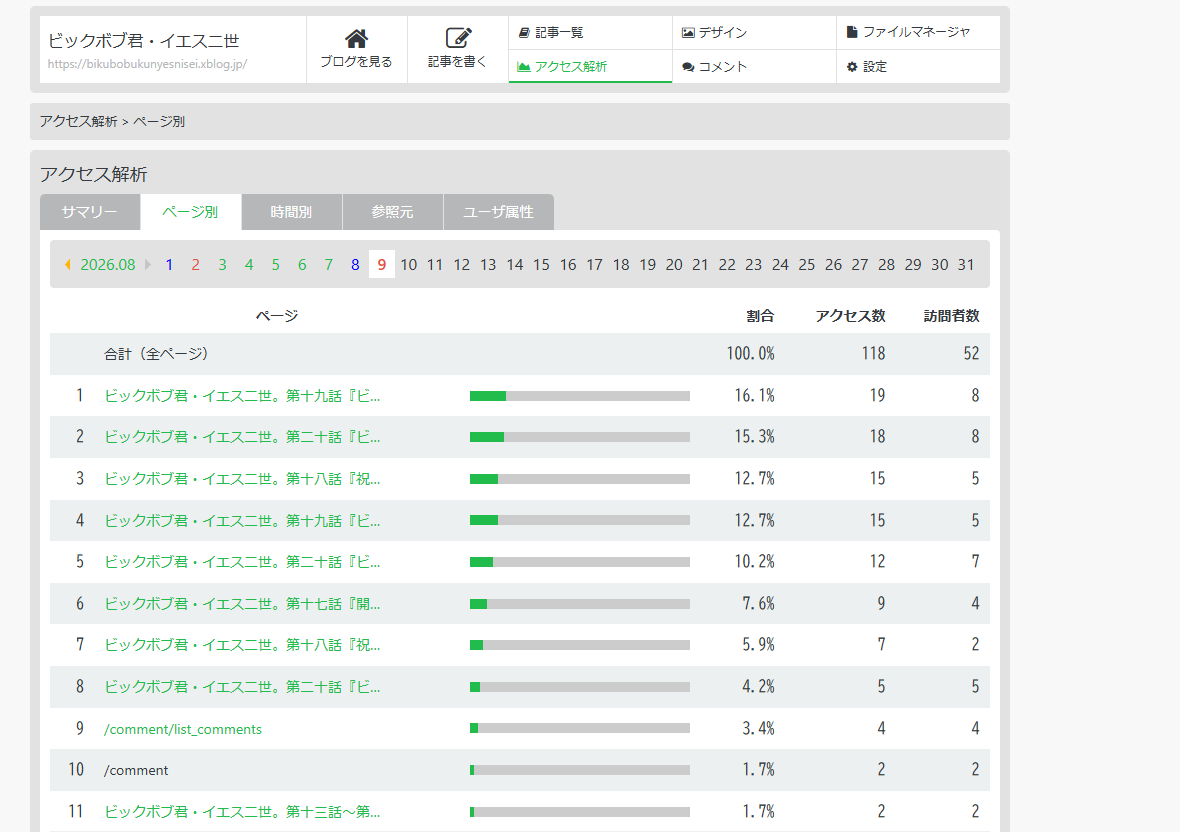Click the file icon beside ファイルマネージャ

[852, 32]
